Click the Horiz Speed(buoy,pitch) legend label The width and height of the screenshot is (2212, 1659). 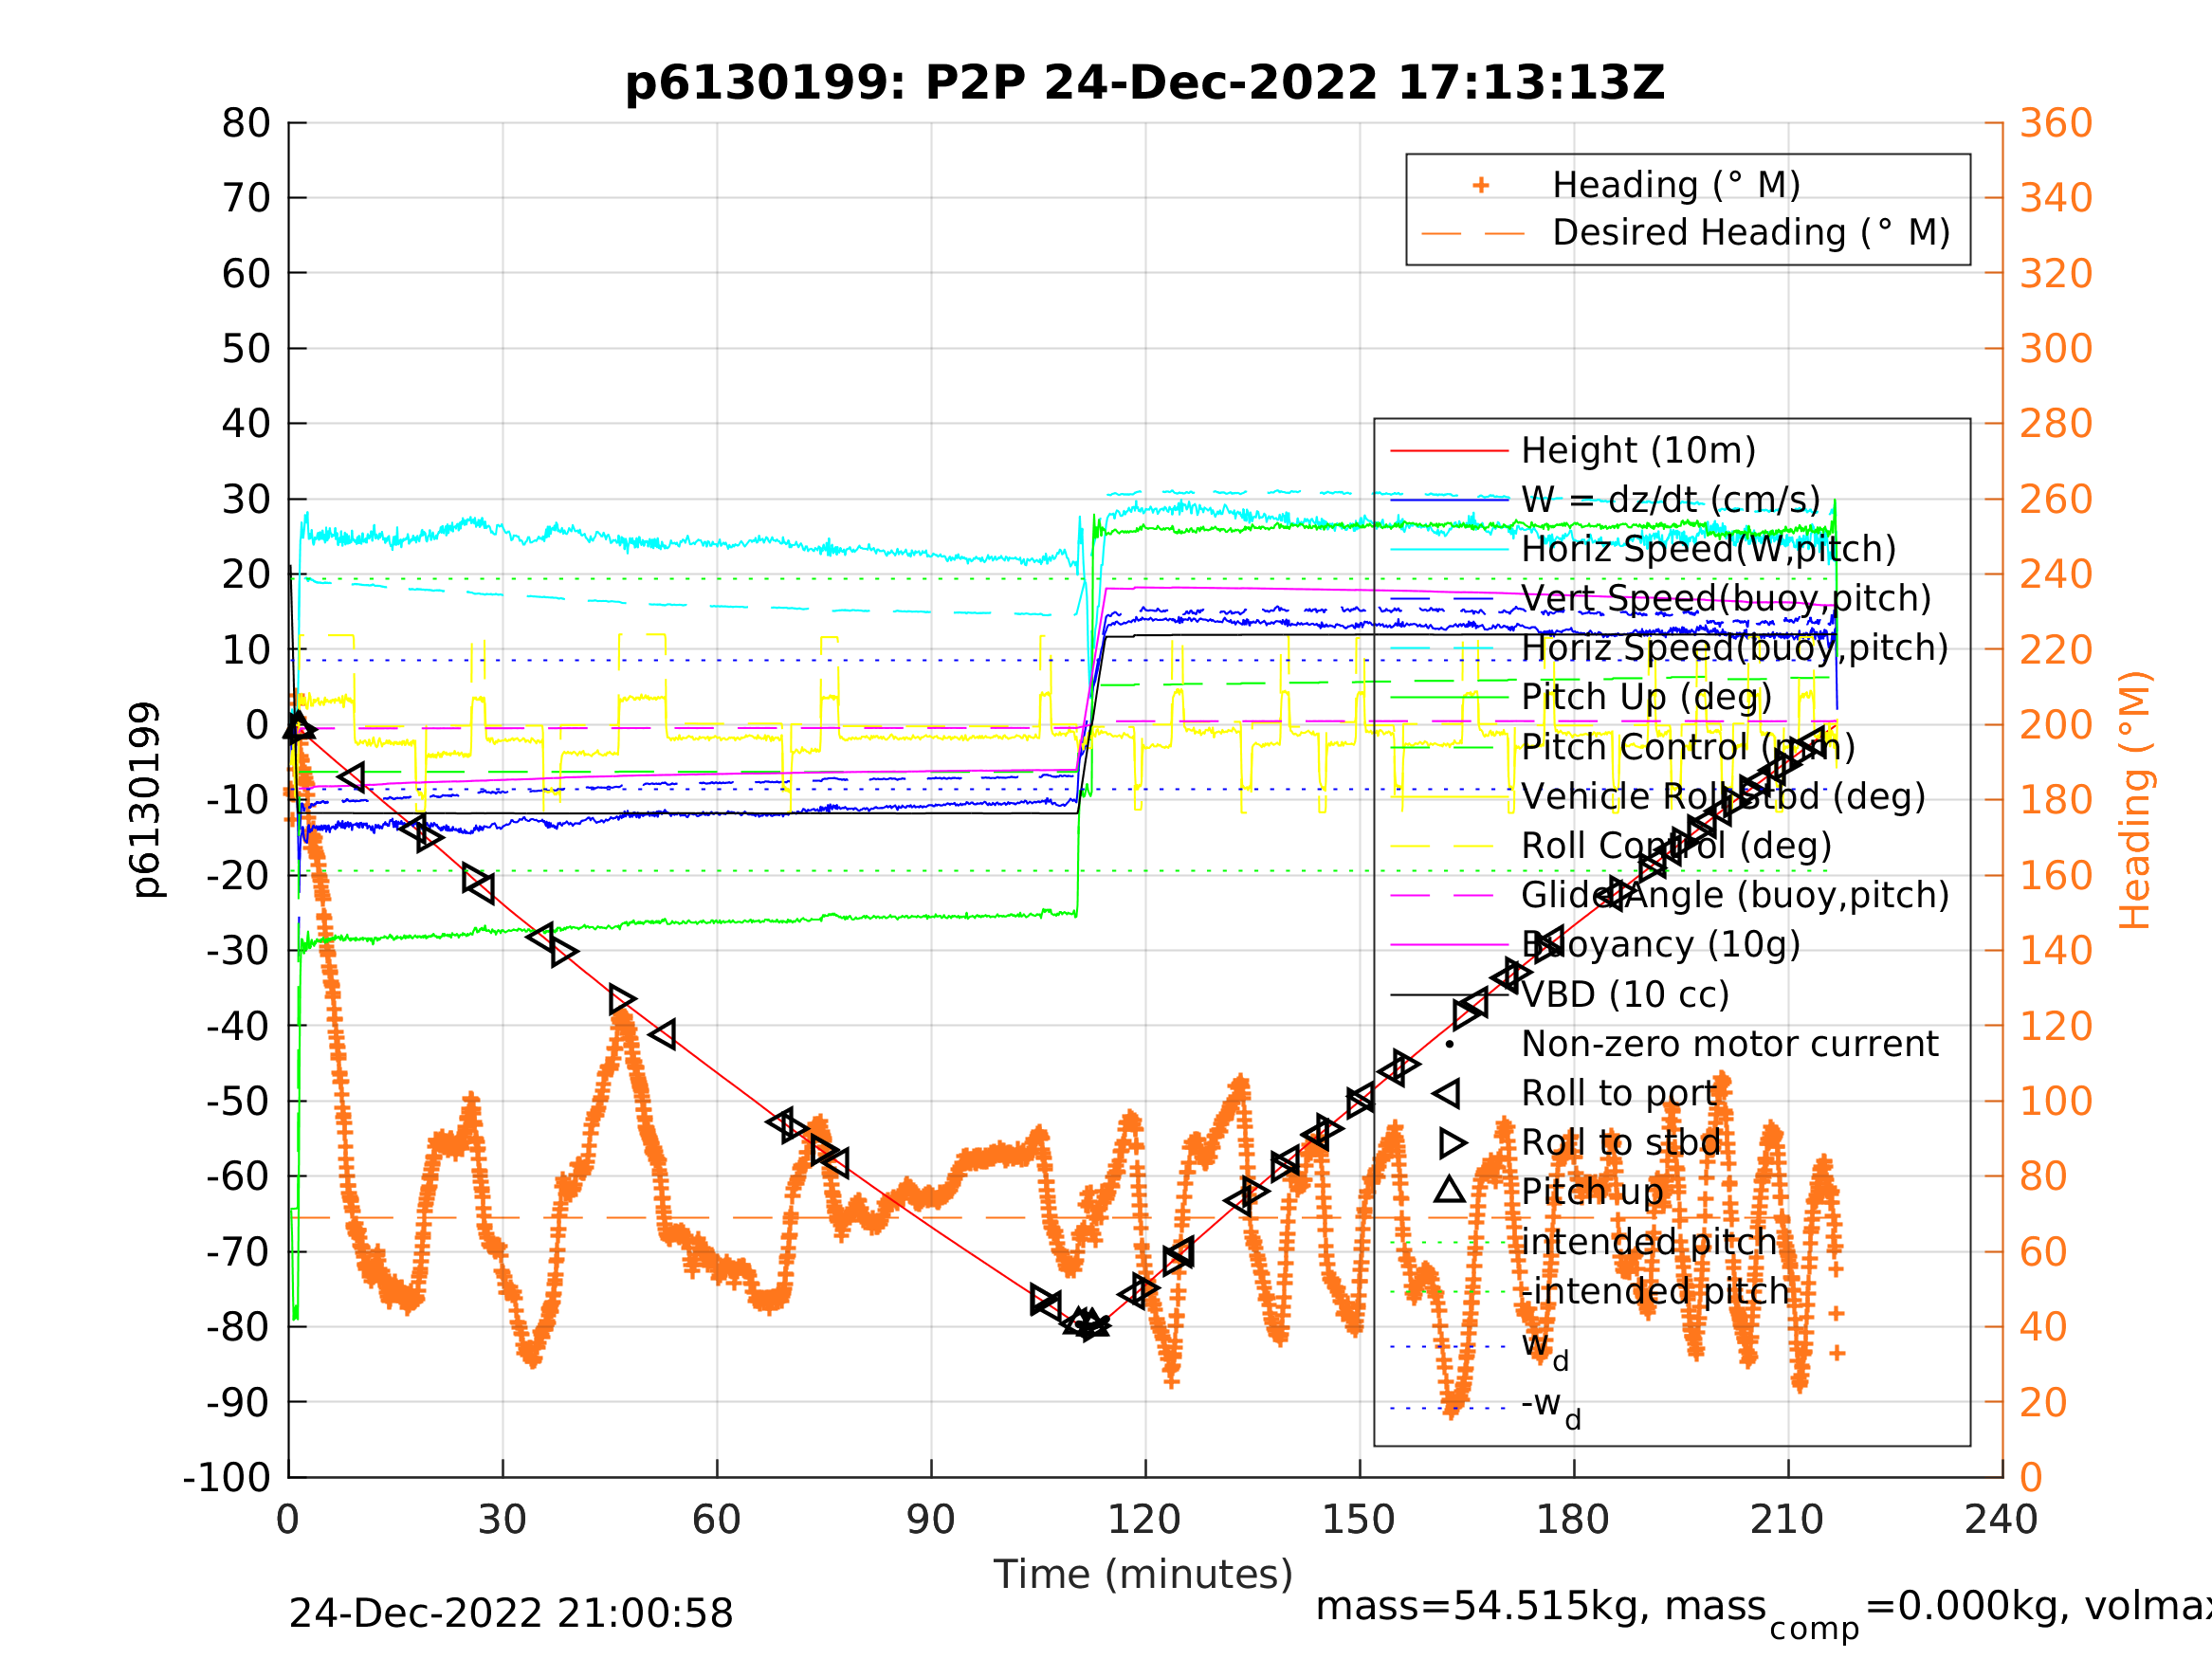[x=1735, y=648]
